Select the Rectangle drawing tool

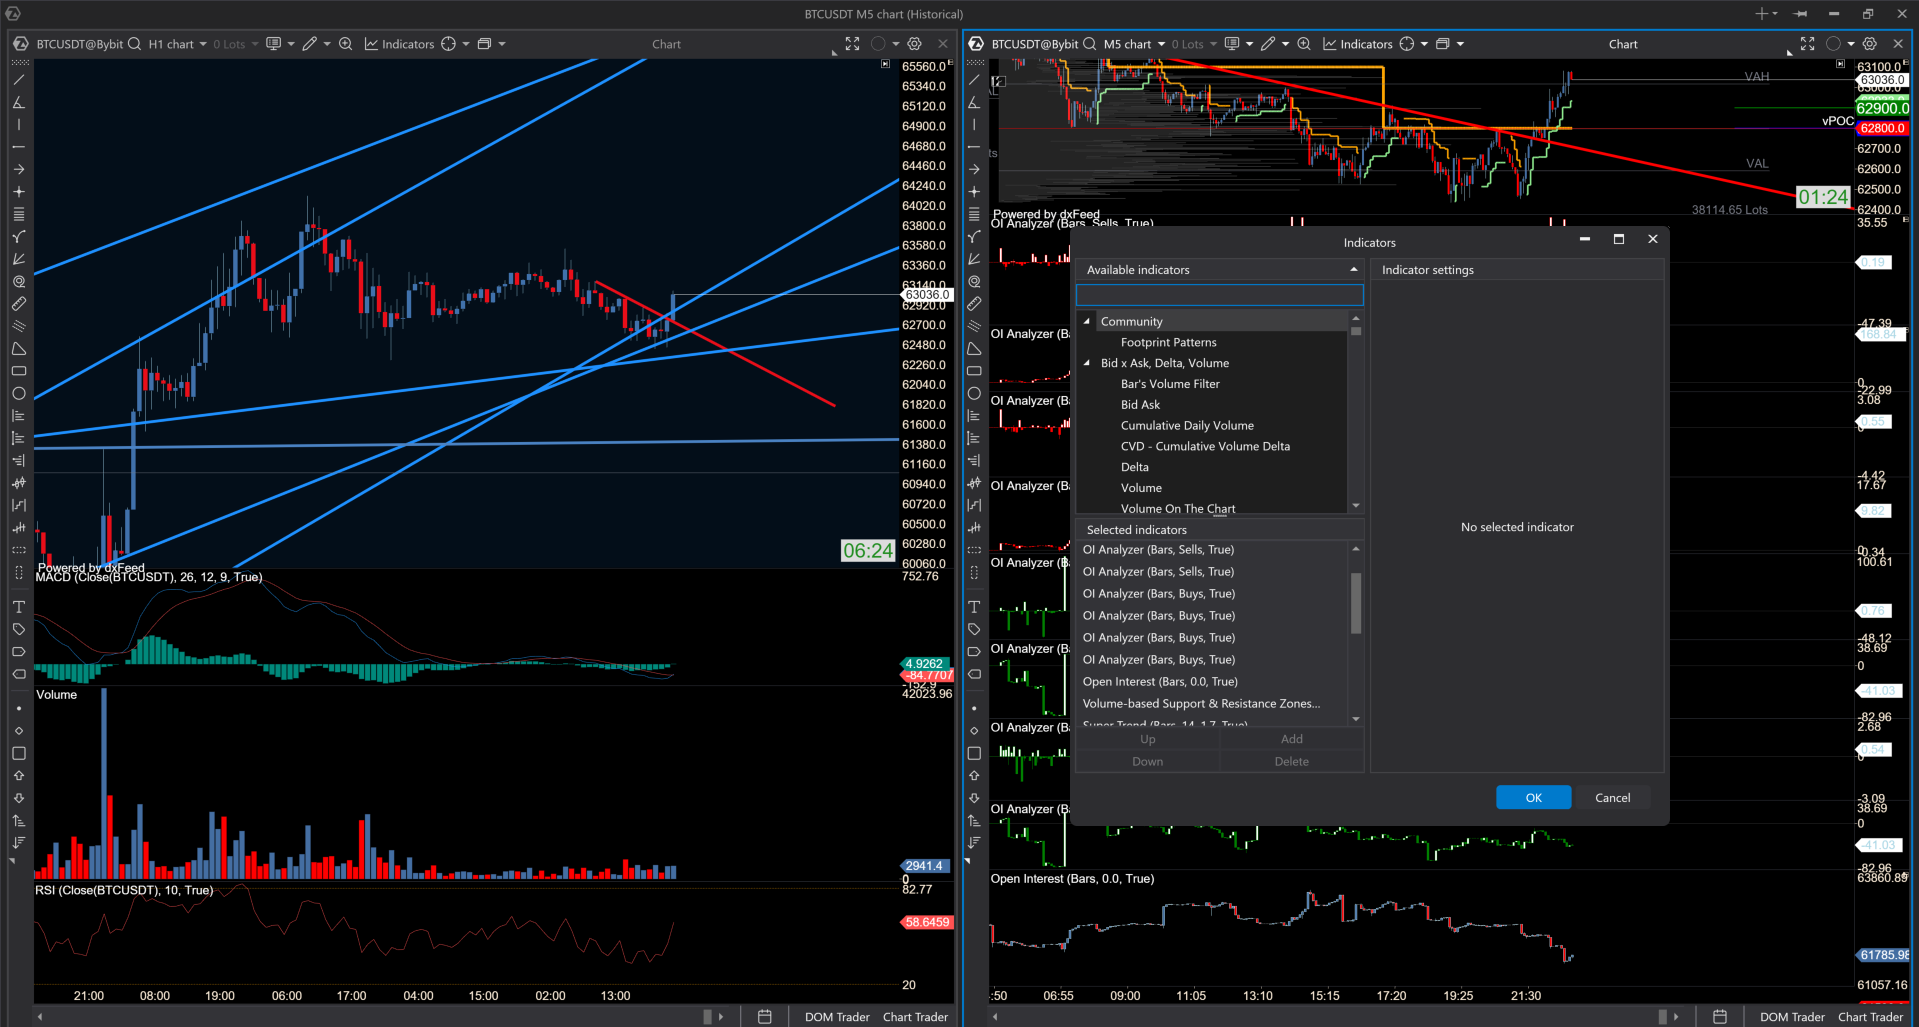tap(18, 371)
